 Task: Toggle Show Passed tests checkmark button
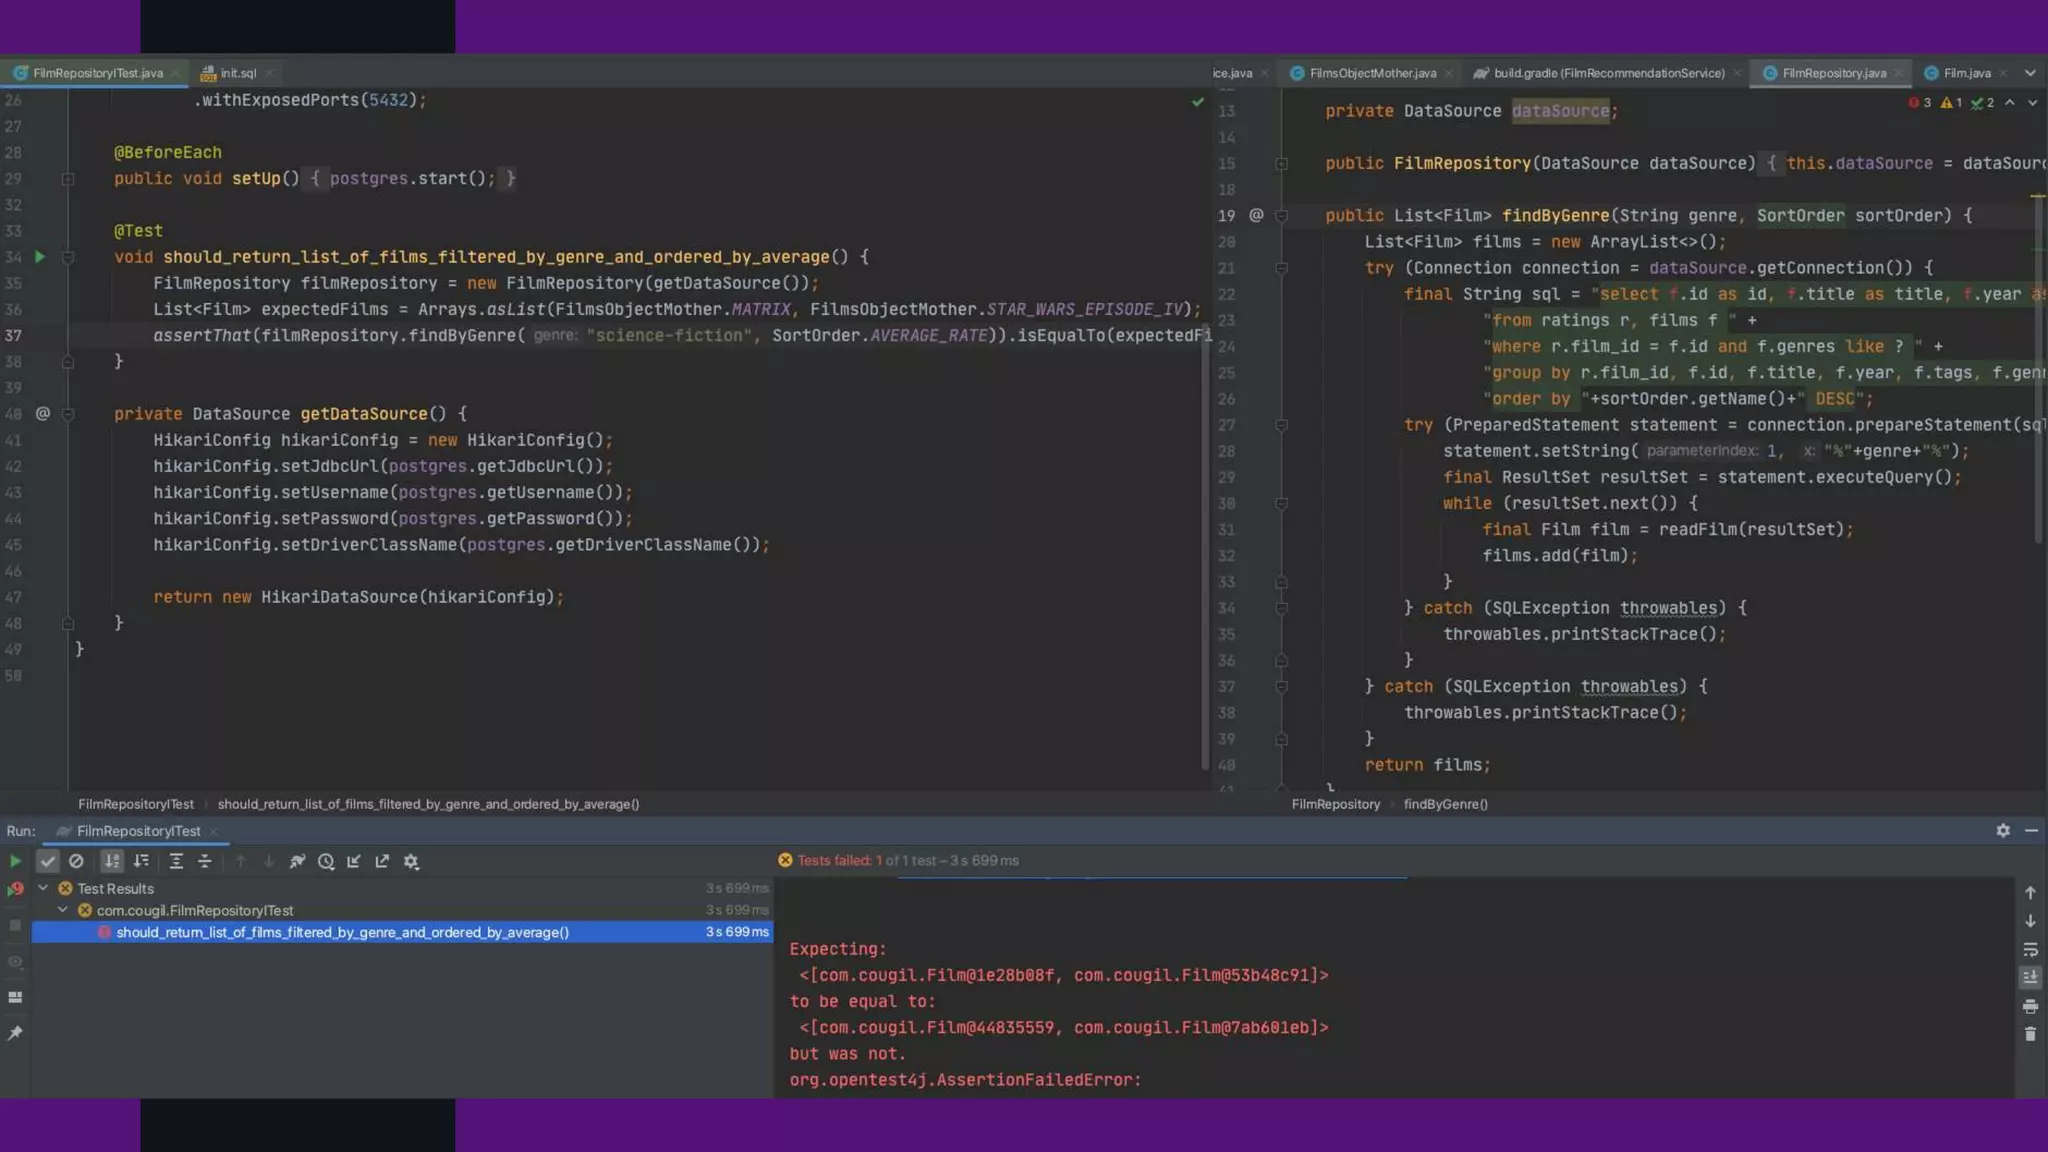[47, 861]
